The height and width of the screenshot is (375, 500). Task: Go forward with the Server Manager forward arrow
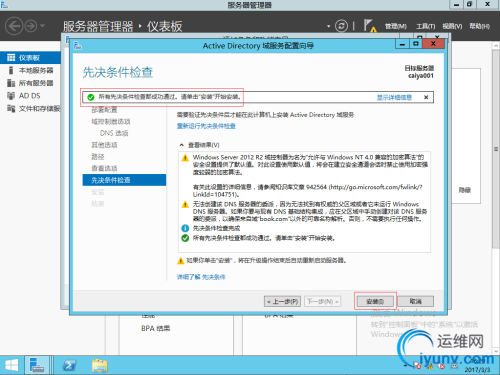click(x=31, y=26)
